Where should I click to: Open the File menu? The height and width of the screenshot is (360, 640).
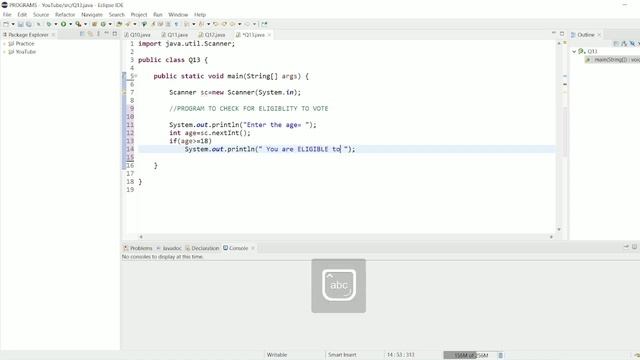(7, 15)
